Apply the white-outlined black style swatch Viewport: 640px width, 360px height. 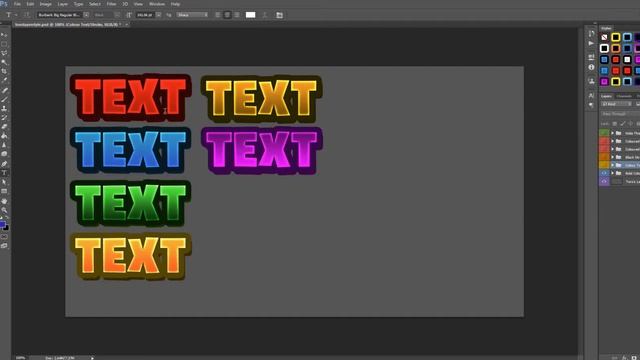604,48
